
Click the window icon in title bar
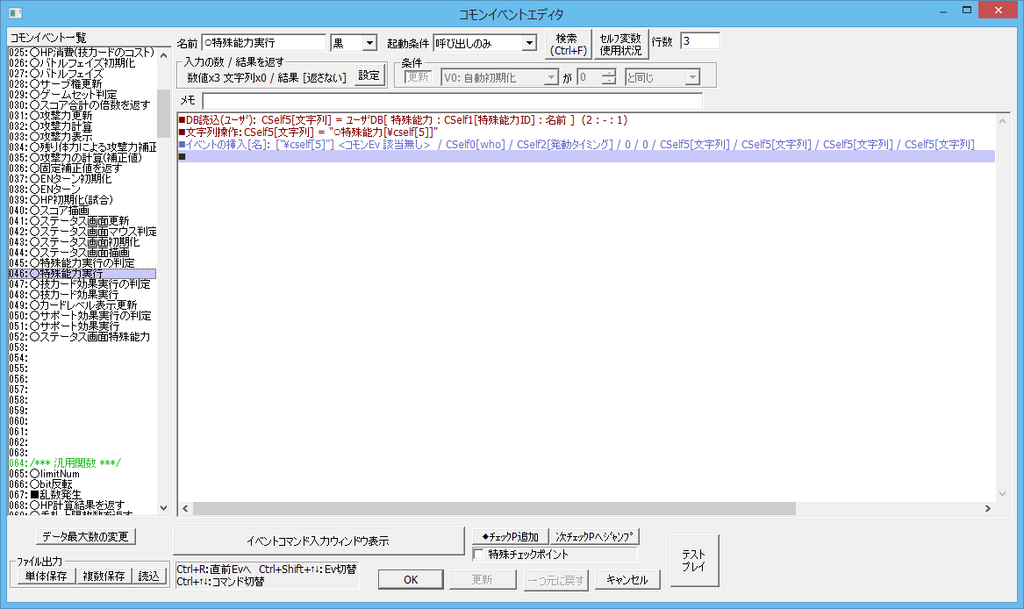16,12
